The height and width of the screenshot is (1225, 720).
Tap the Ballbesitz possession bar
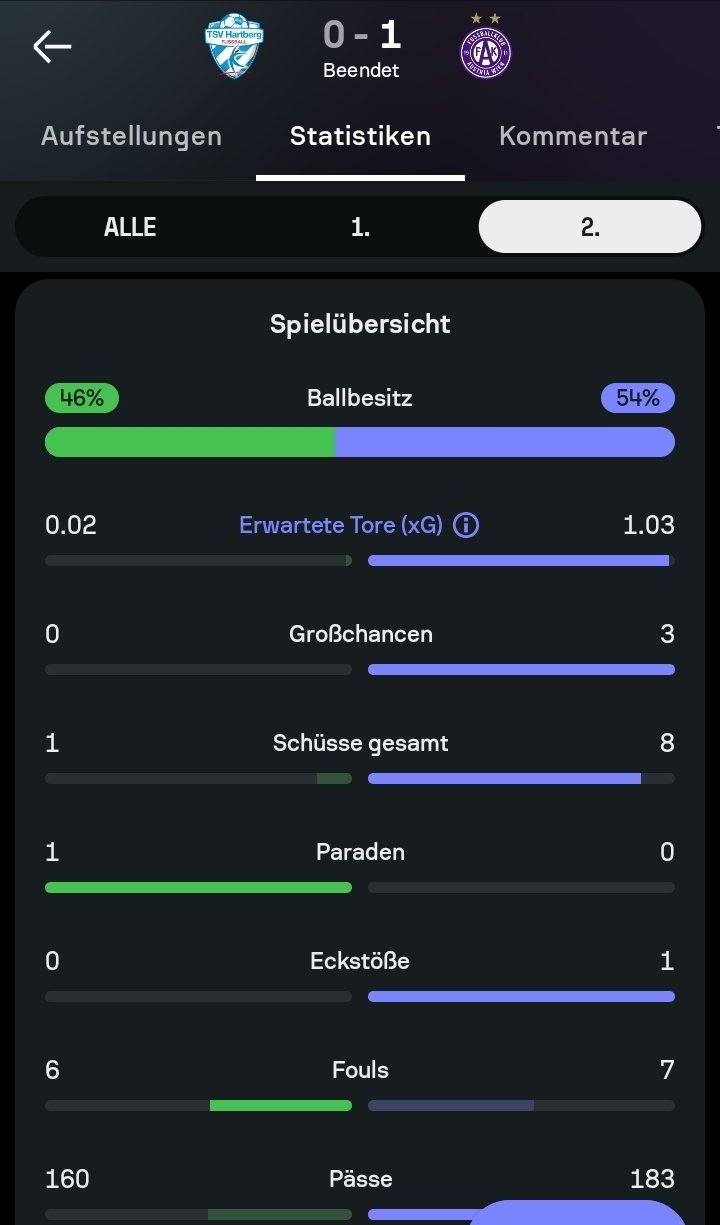[x=360, y=442]
